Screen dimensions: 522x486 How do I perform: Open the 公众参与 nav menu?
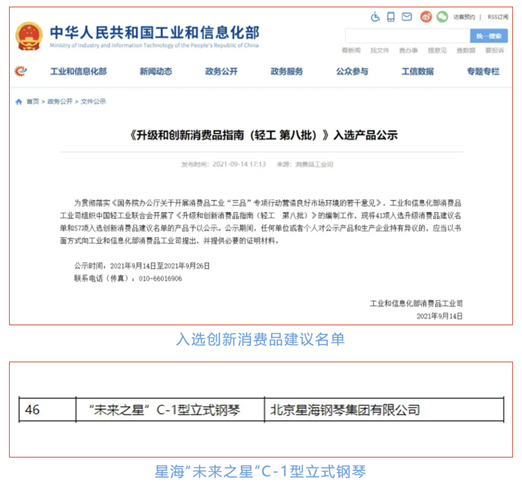(352, 71)
